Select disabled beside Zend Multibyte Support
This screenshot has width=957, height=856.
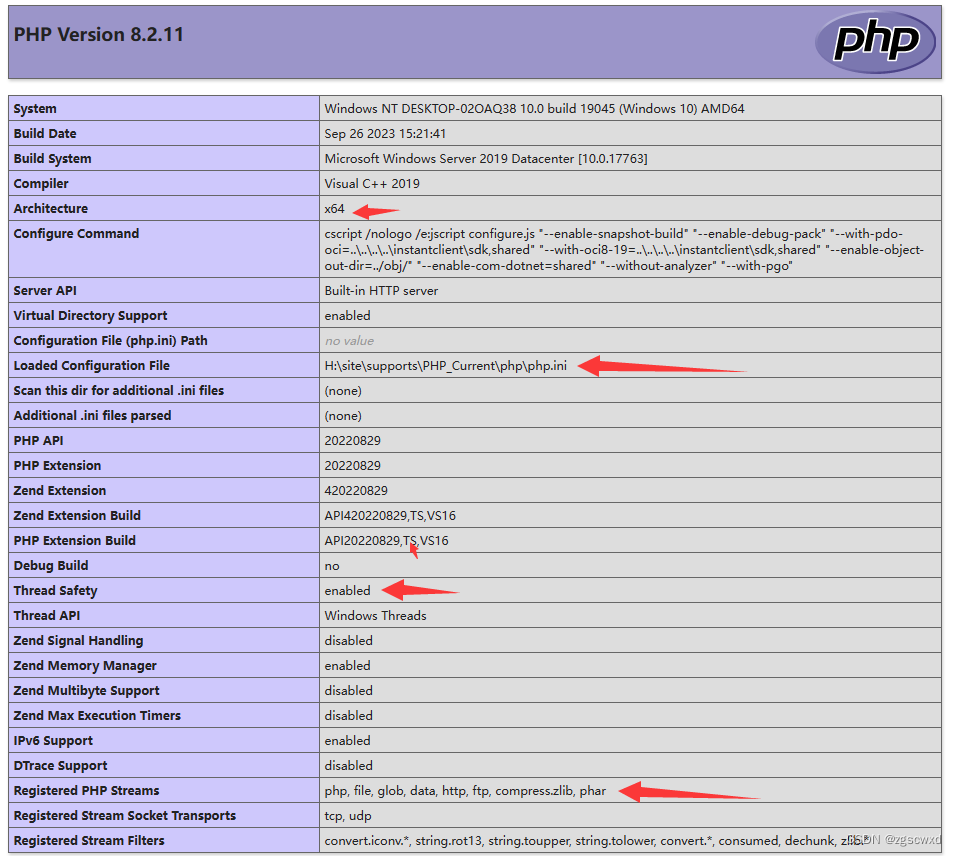click(348, 691)
